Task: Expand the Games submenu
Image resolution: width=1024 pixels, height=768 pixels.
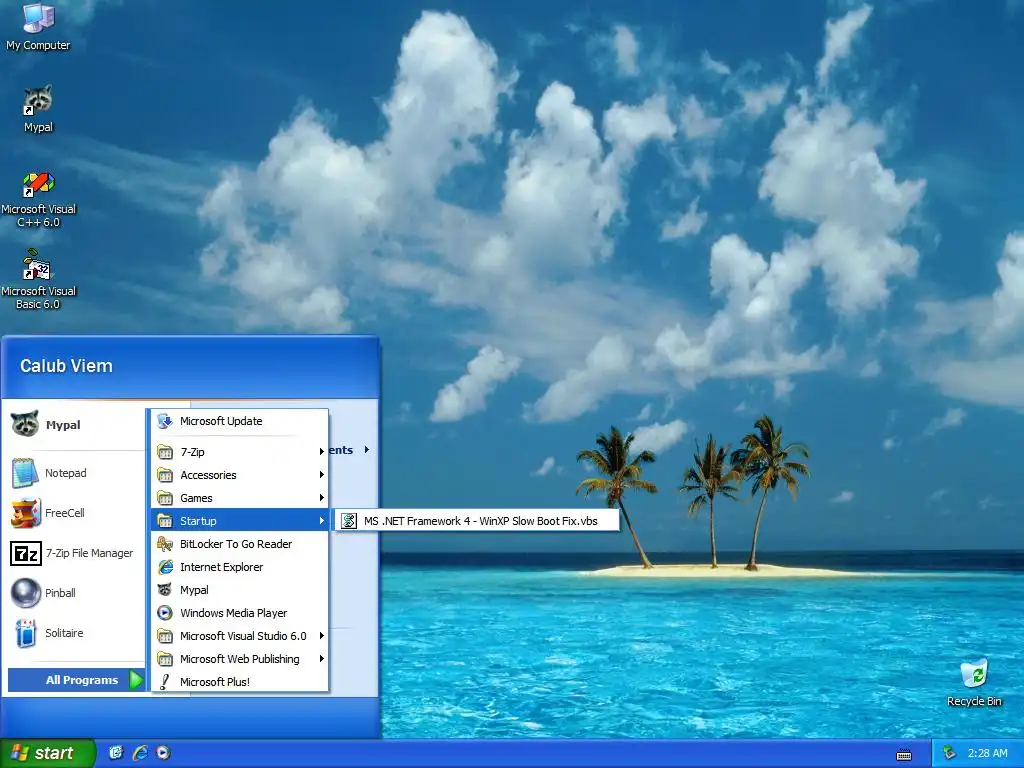Action: (x=240, y=498)
